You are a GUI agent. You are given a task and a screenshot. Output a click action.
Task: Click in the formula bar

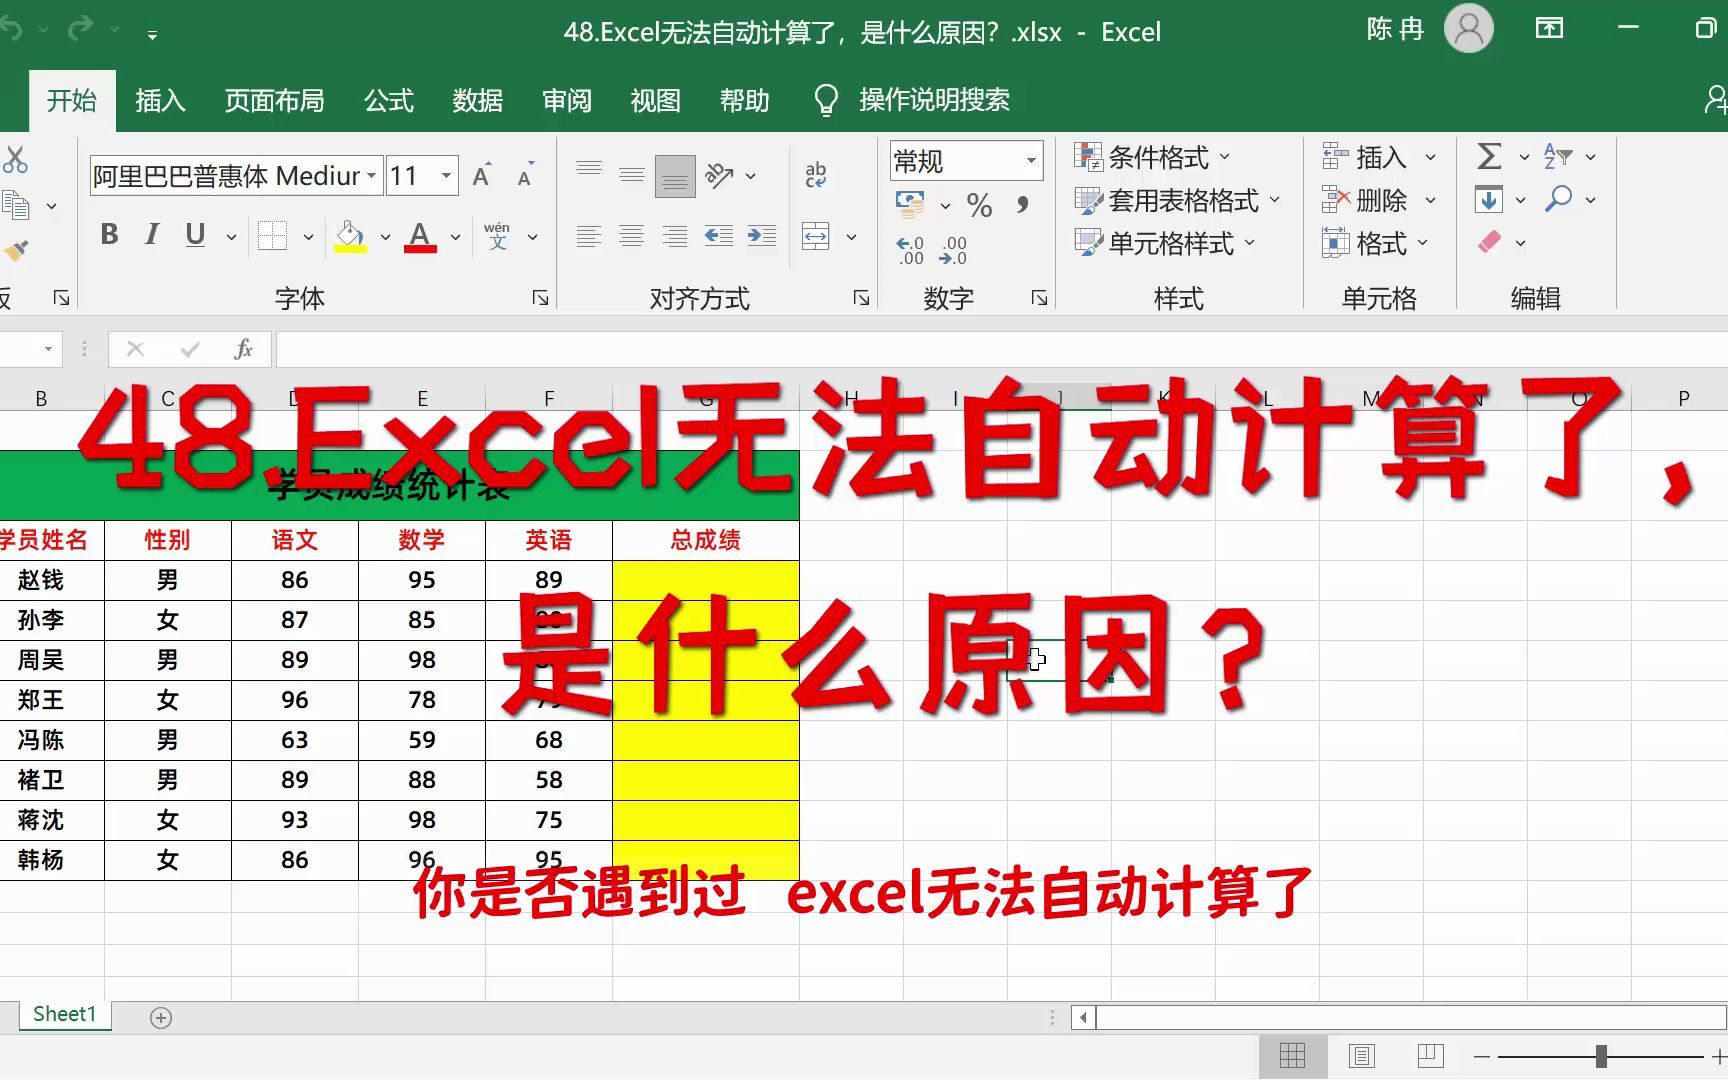tap(1001, 349)
